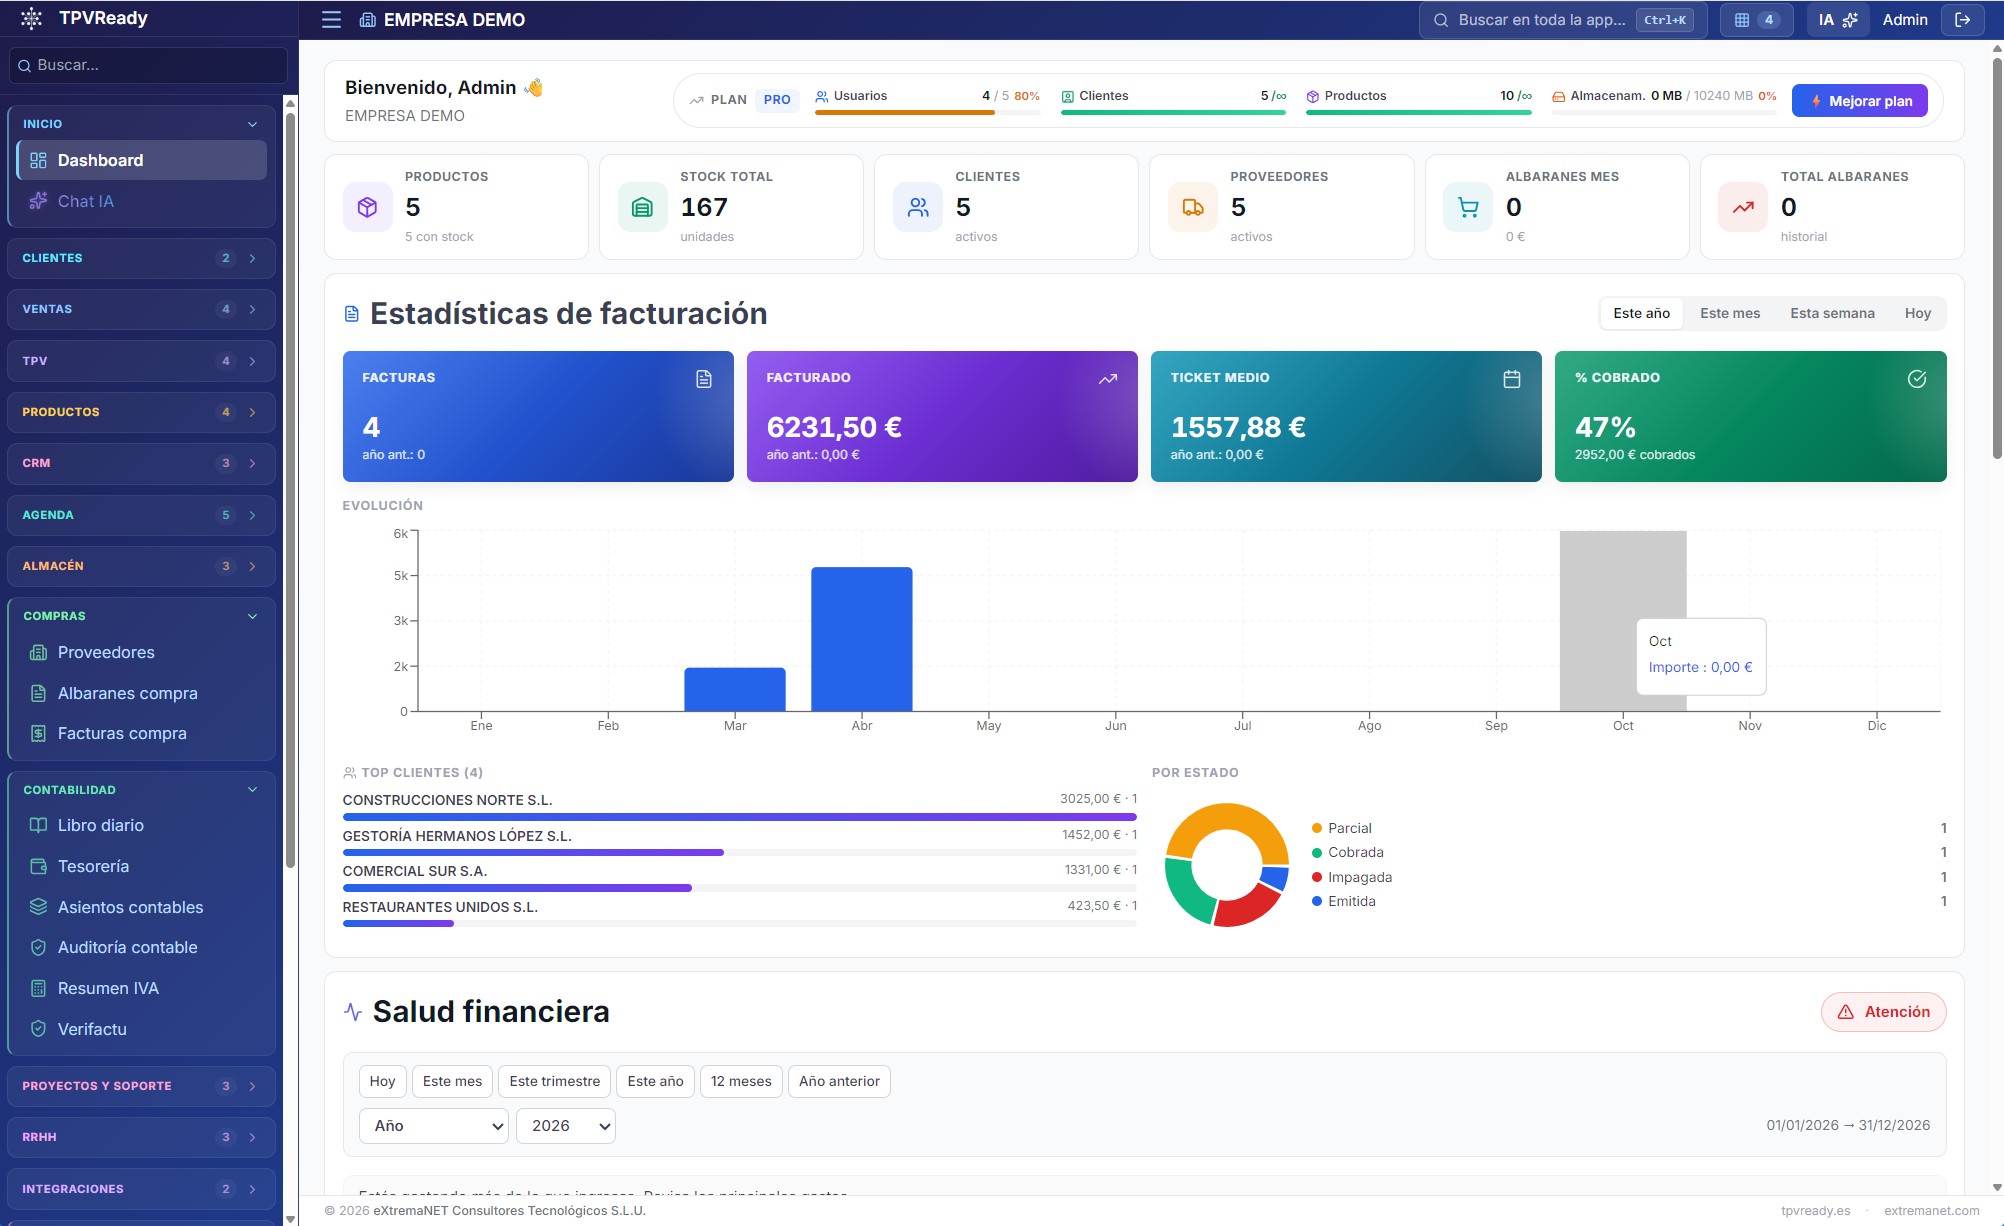Select the Este año statistics tab
This screenshot has width=2004, height=1226.
pos(1642,313)
